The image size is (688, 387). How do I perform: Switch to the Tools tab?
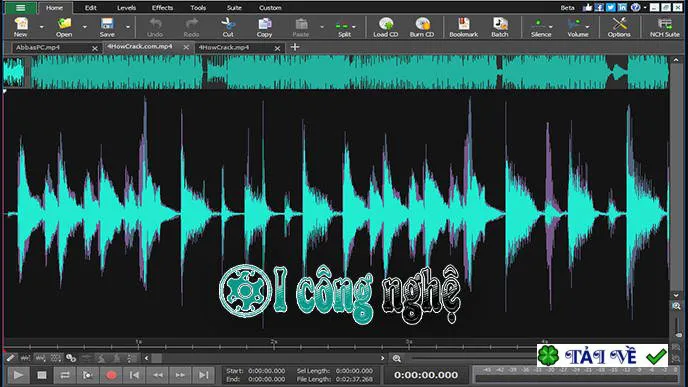point(198,8)
